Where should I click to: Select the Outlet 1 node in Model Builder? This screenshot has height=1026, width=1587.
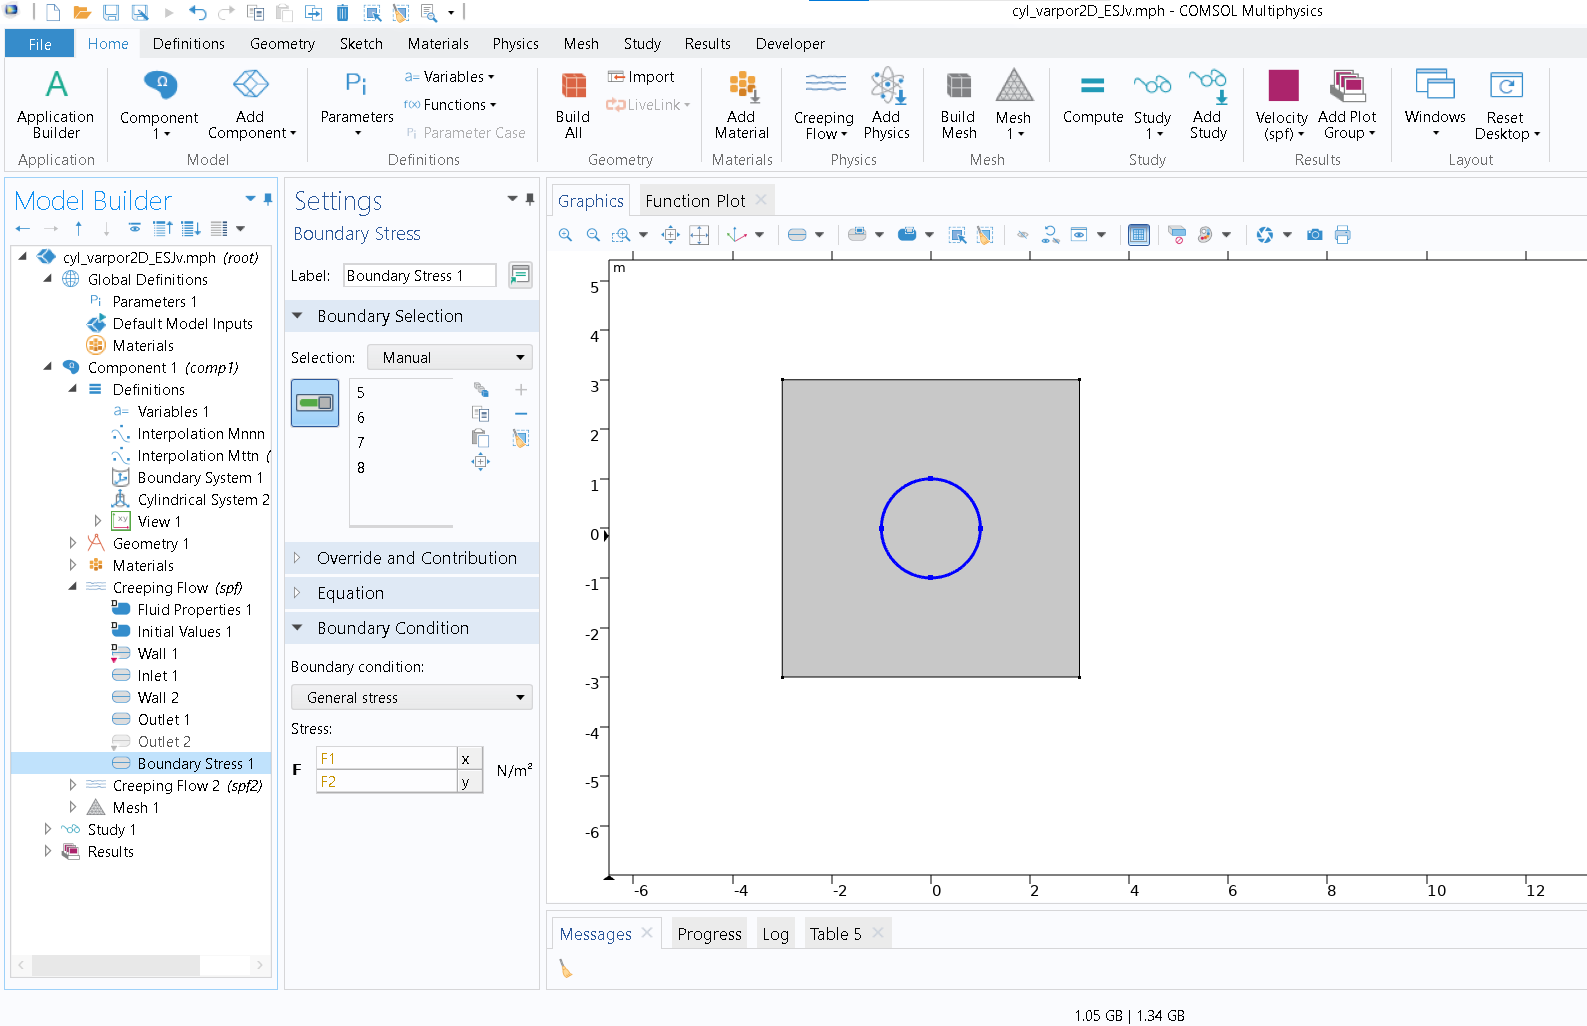[x=163, y=720]
